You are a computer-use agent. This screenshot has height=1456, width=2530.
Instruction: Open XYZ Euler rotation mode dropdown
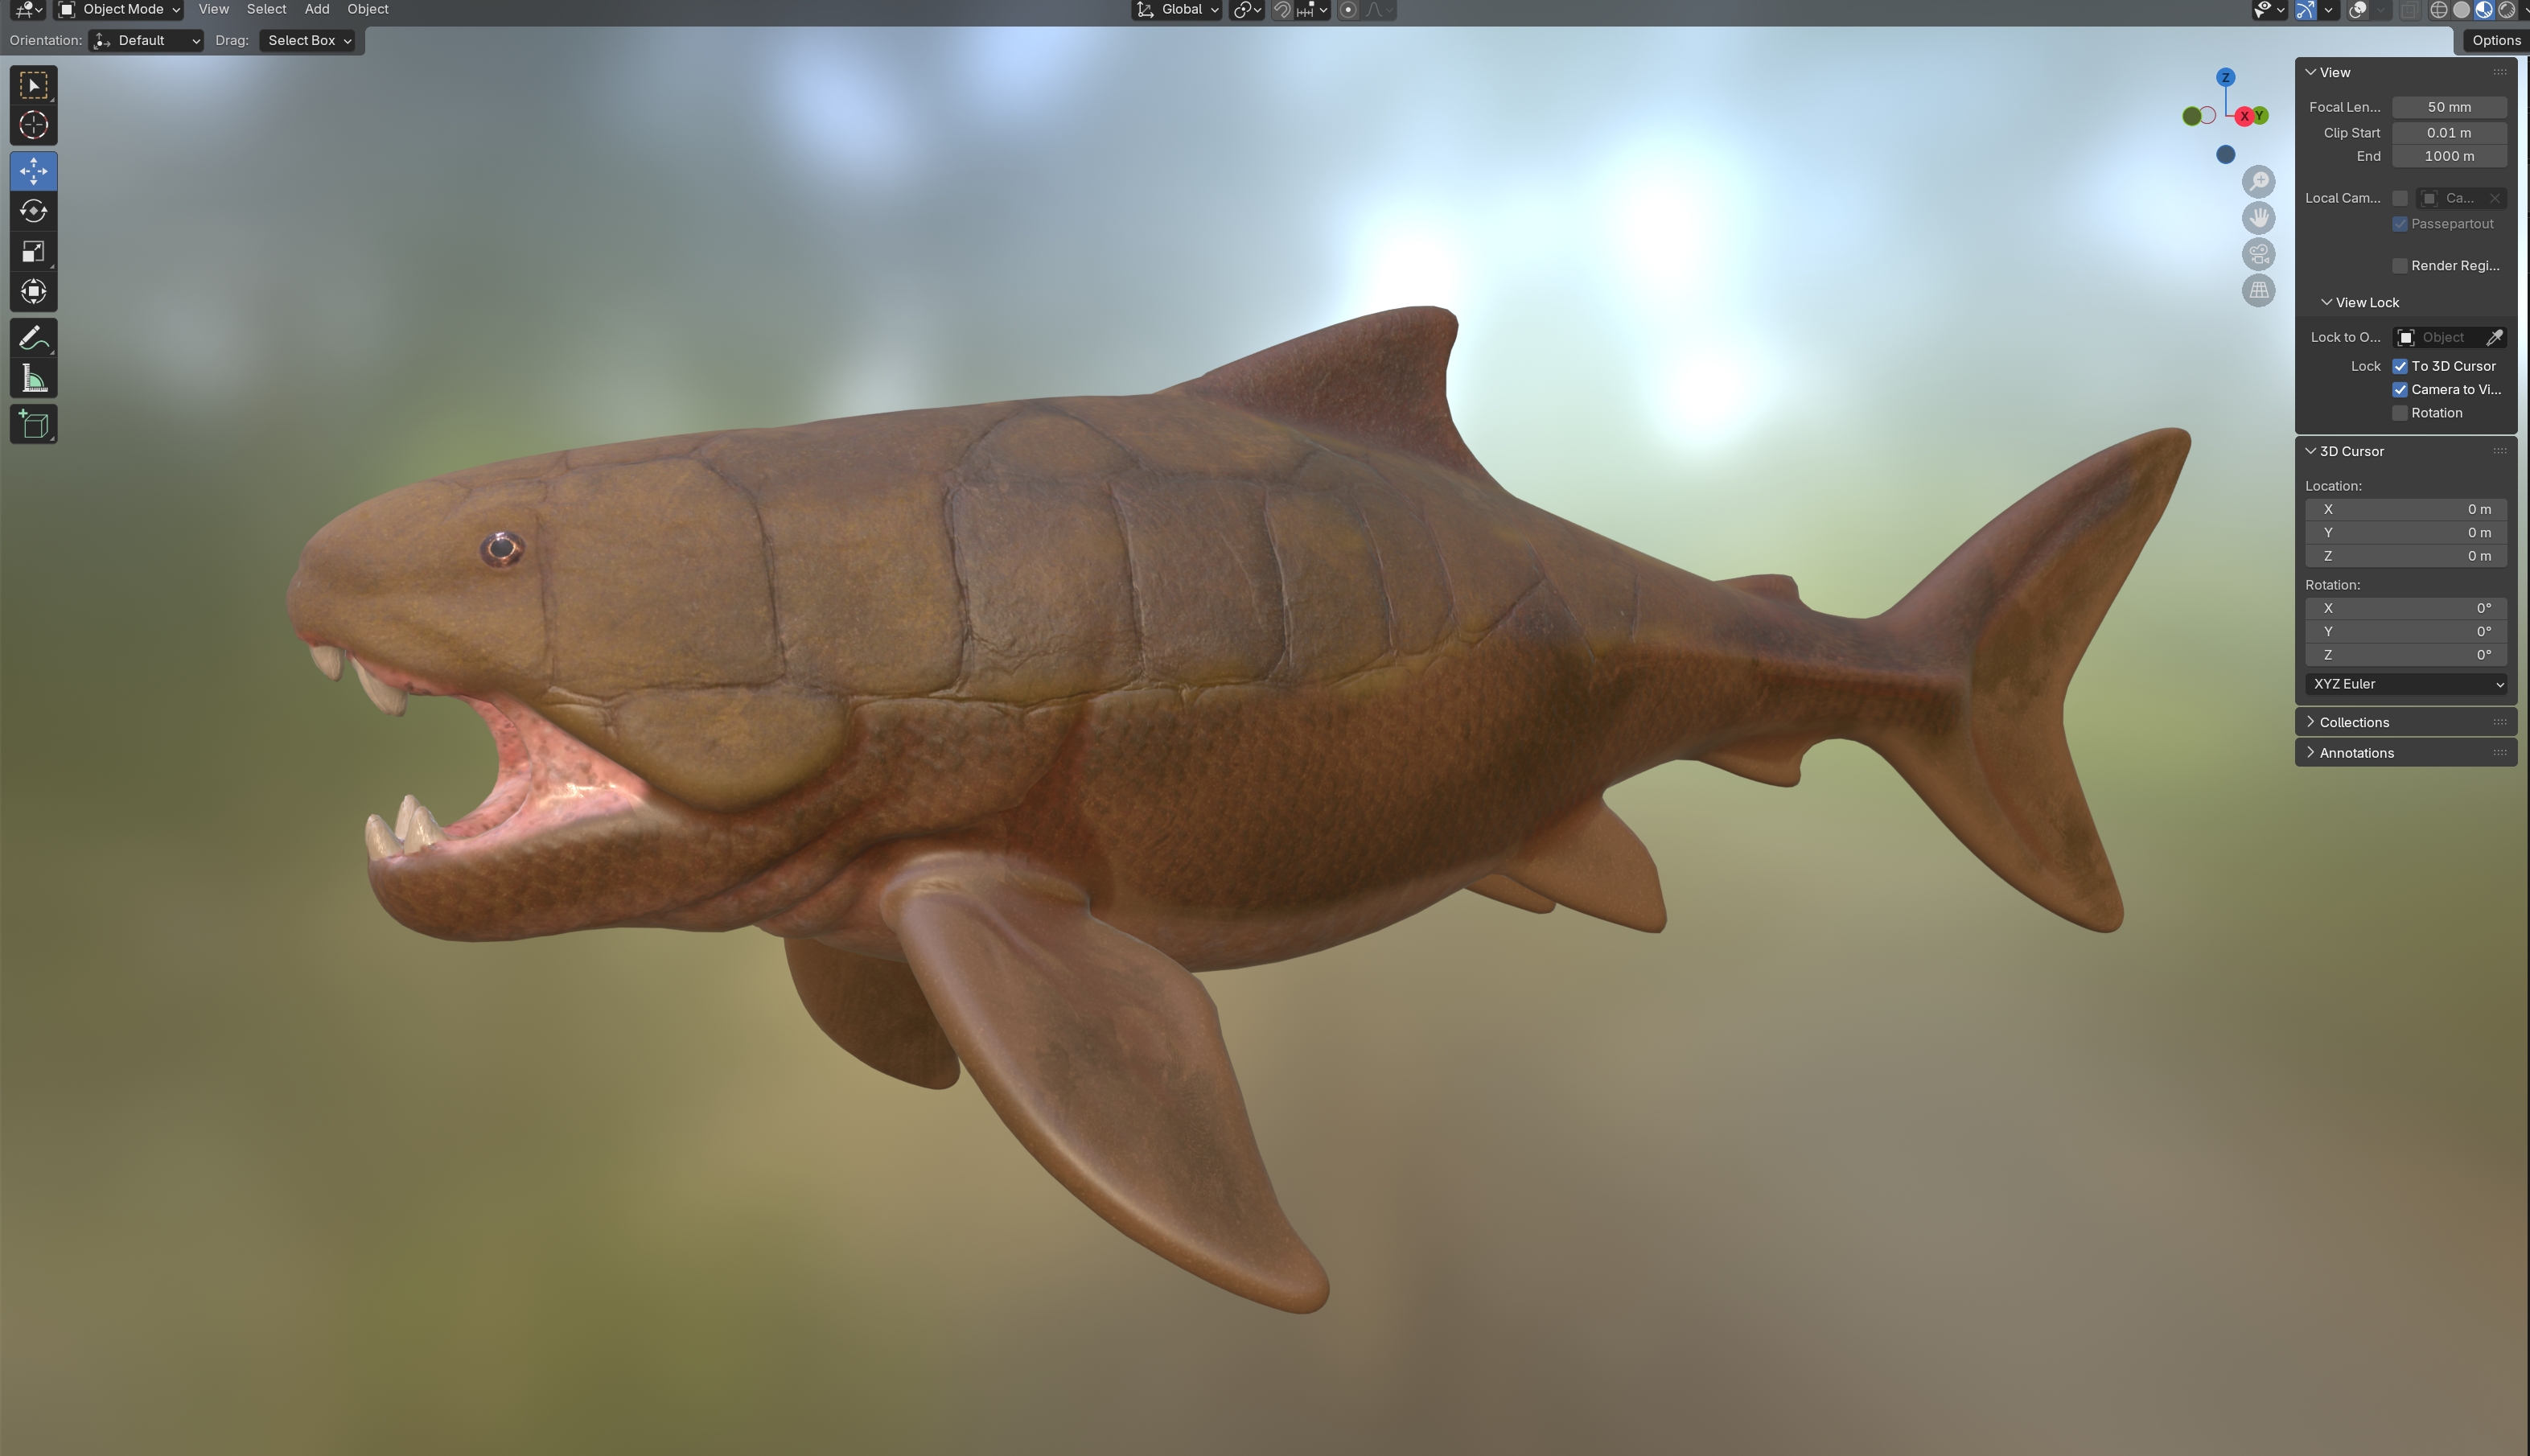point(2405,684)
